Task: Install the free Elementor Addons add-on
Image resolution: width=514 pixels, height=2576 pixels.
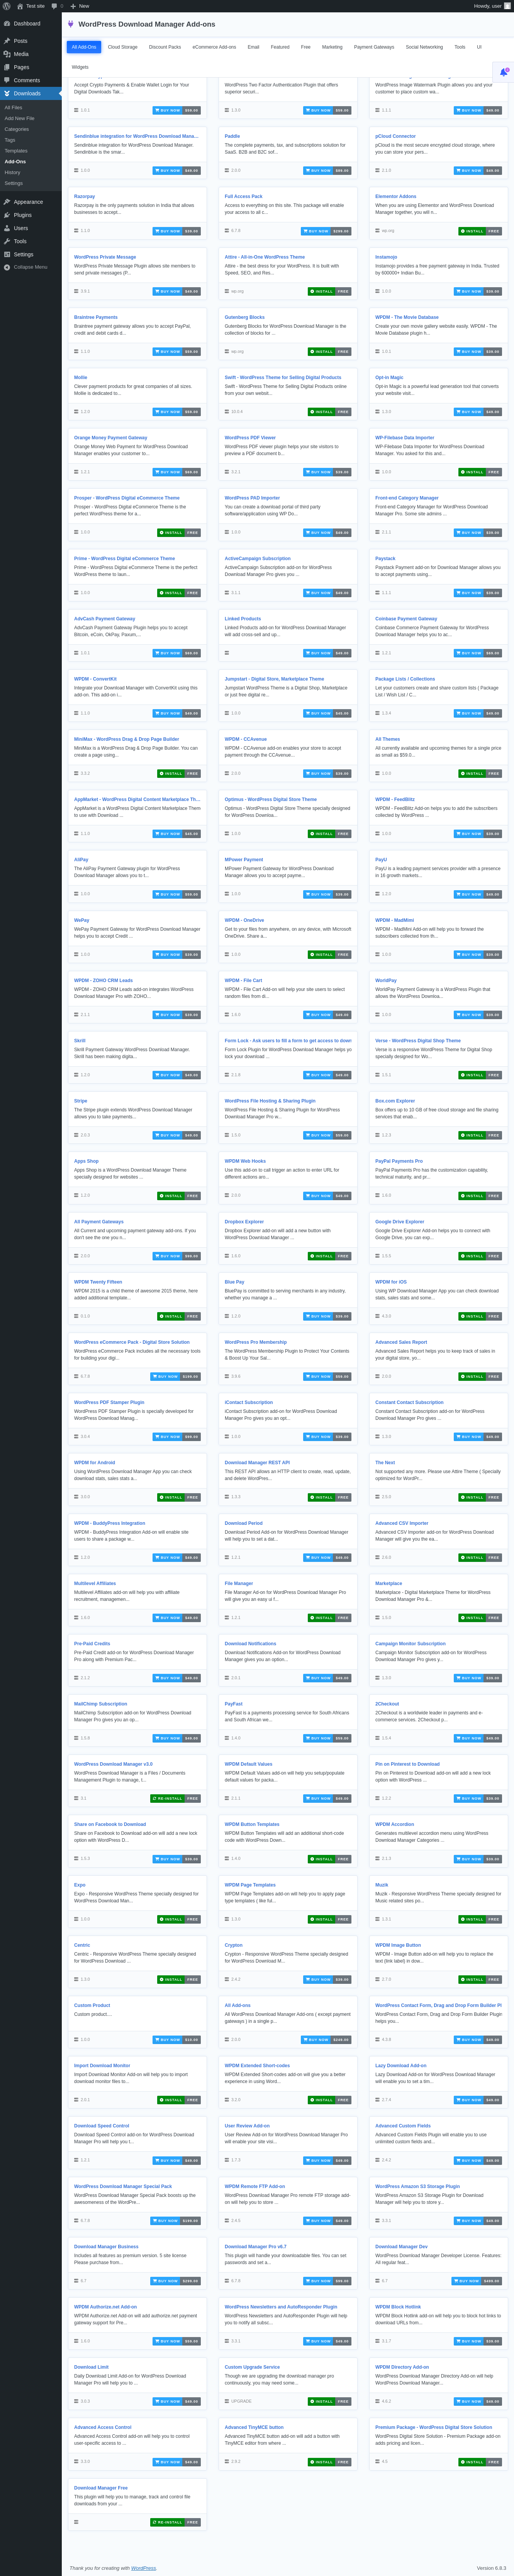Action: click(x=480, y=231)
